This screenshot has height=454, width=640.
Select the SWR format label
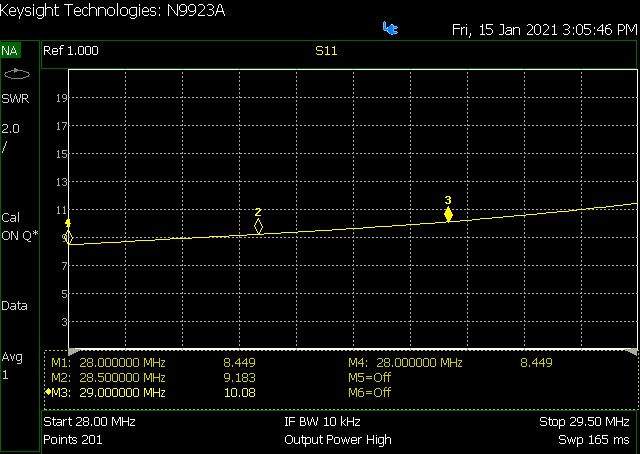point(16,99)
